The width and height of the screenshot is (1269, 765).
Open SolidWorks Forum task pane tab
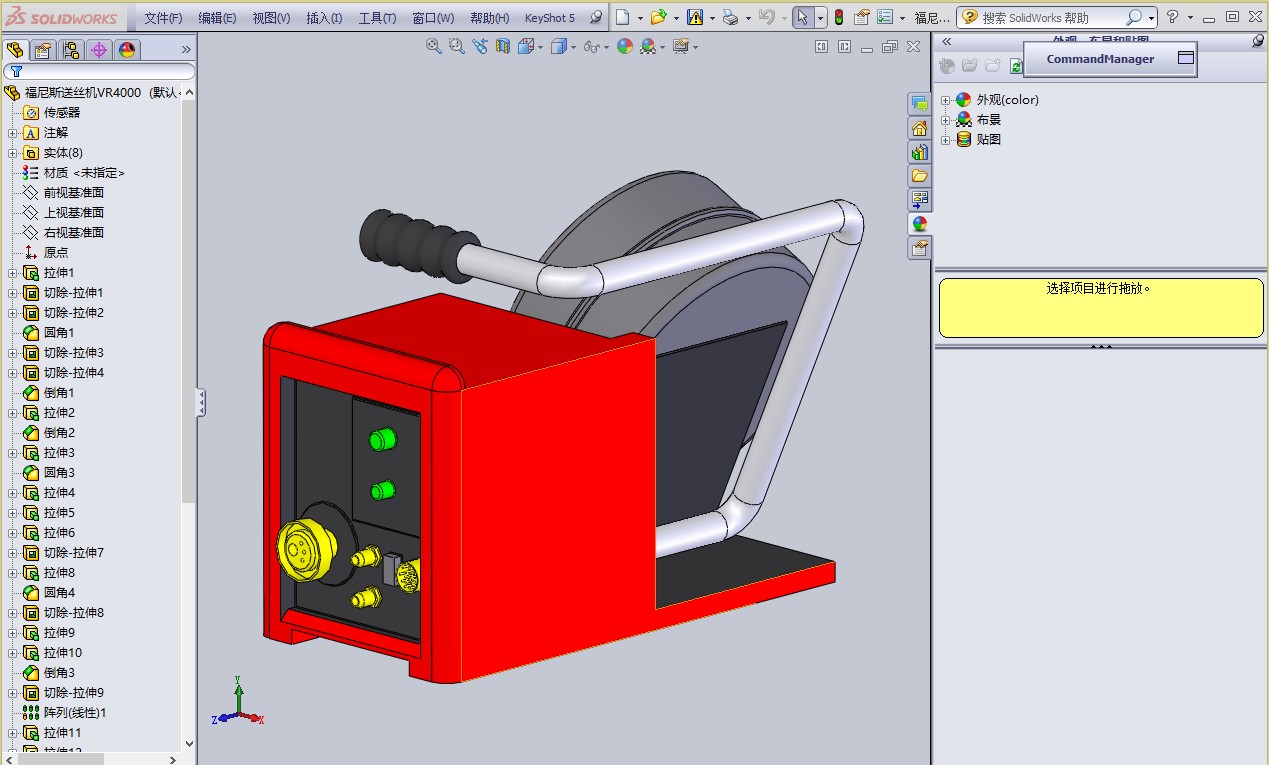[x=919, y=104]
